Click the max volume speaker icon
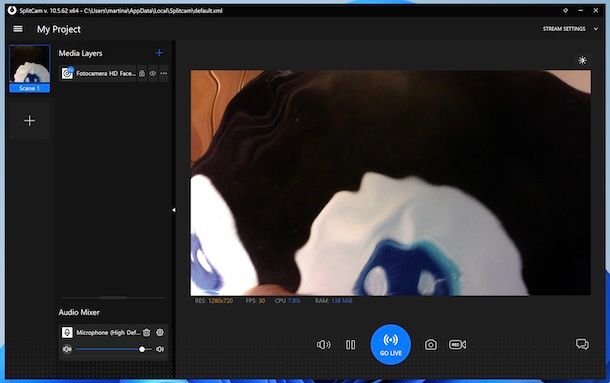Image resolution: width=610 pixels, height=383 pixels. (x=160, y=349)
